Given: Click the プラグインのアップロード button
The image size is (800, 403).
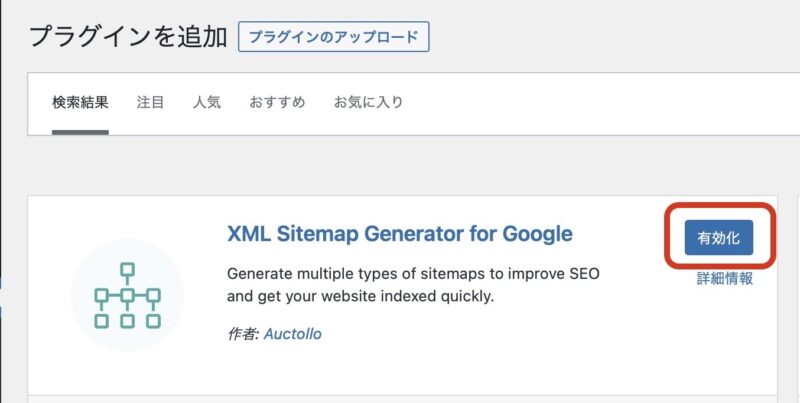Looking at the screenshot, I should point(334,37).
